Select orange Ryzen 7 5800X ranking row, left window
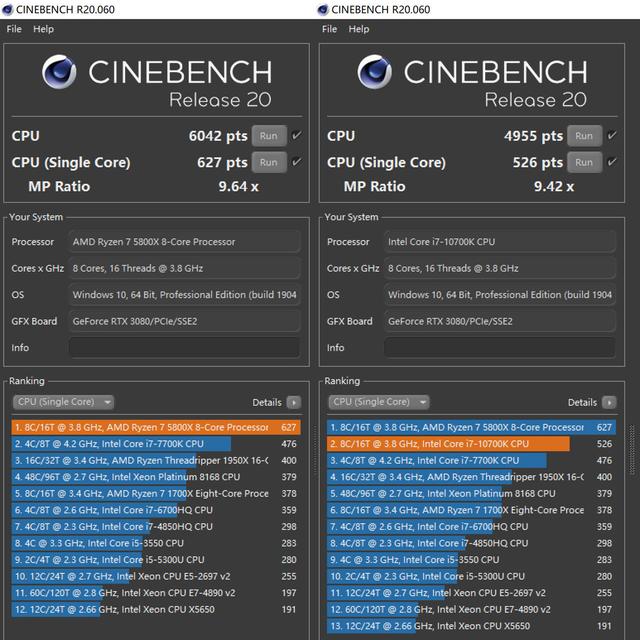 tap(156, 427)
